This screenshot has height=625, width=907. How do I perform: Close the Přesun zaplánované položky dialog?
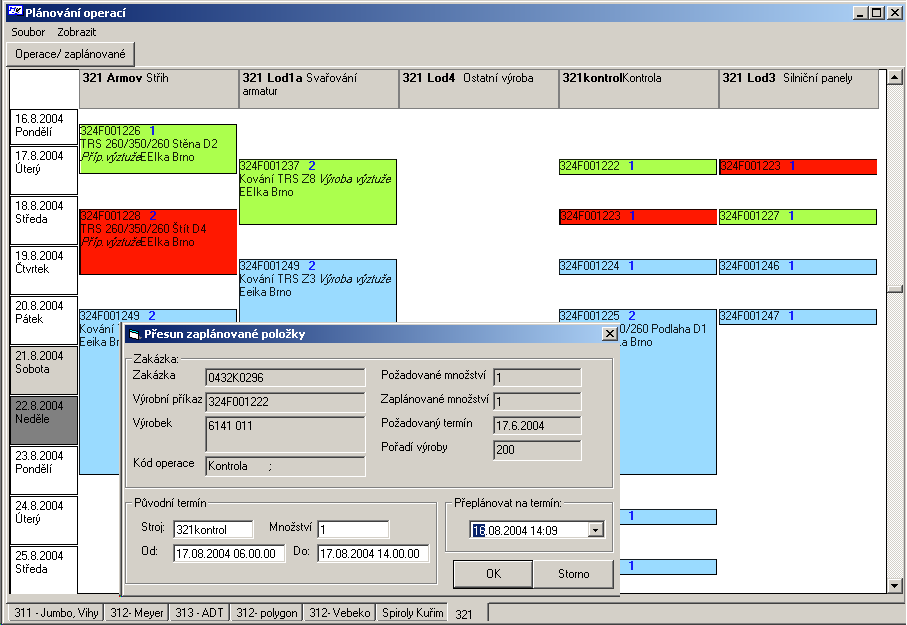[609, 334]
